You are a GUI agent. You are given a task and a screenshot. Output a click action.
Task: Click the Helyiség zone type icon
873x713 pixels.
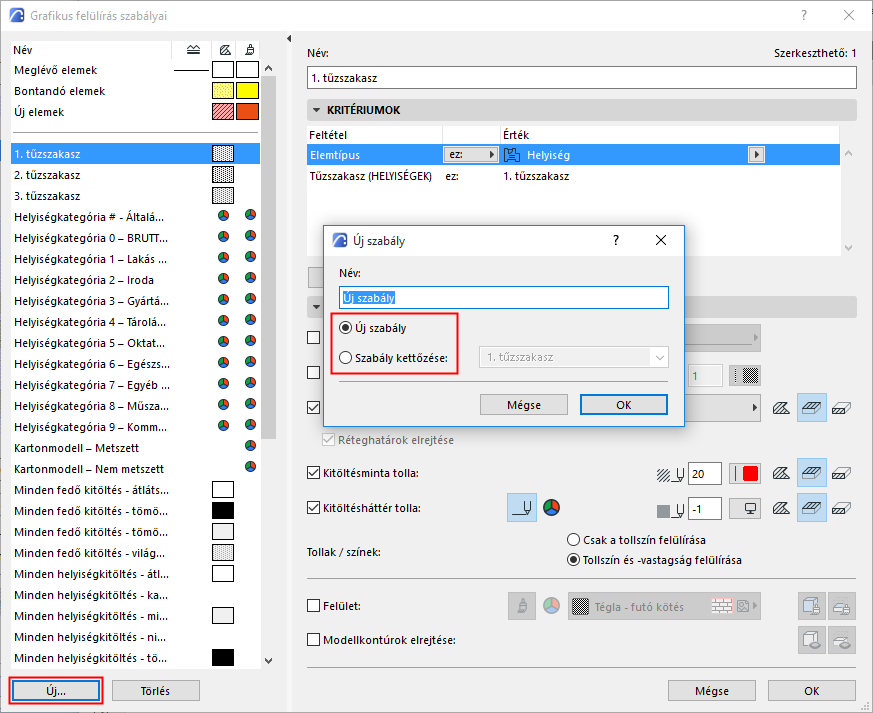pos(512,155)
